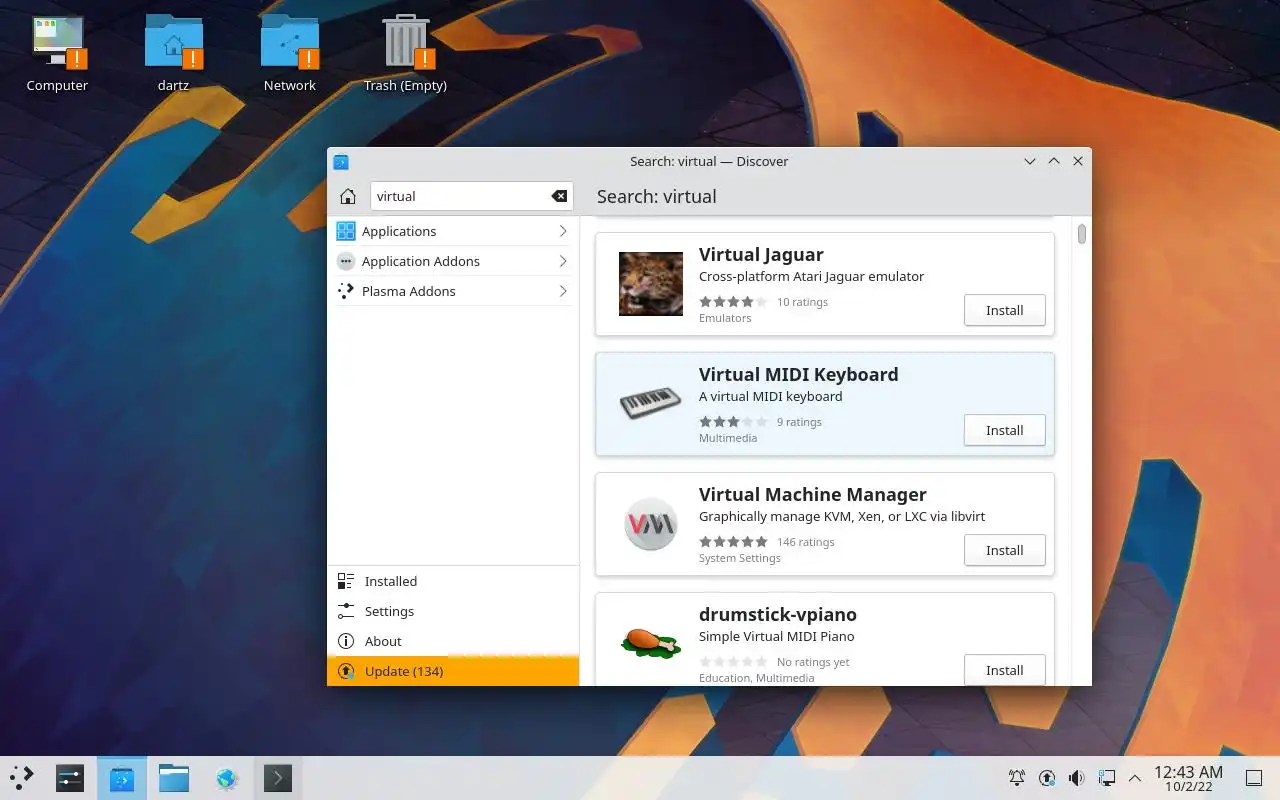Click the search field containing virtual
The image size is (1280, 800).
point(472,196)
